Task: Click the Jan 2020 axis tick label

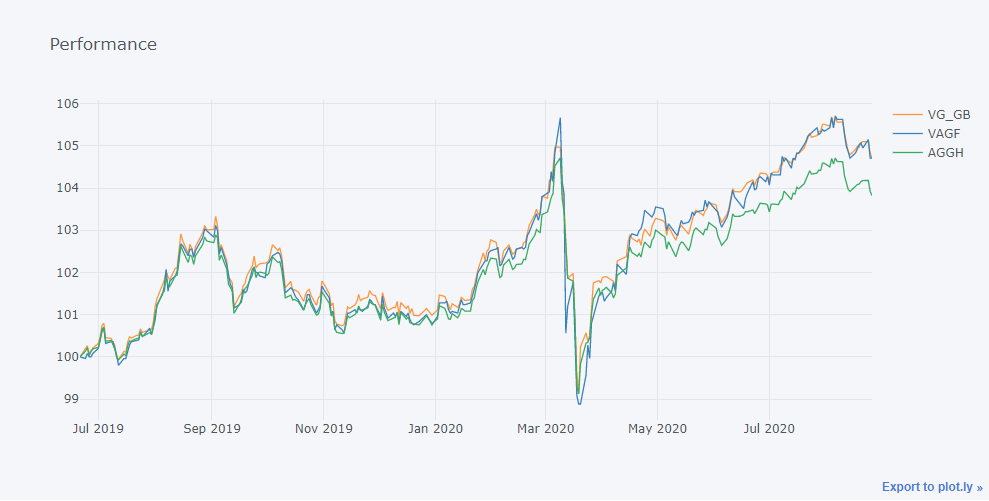Action: point(435,429)
